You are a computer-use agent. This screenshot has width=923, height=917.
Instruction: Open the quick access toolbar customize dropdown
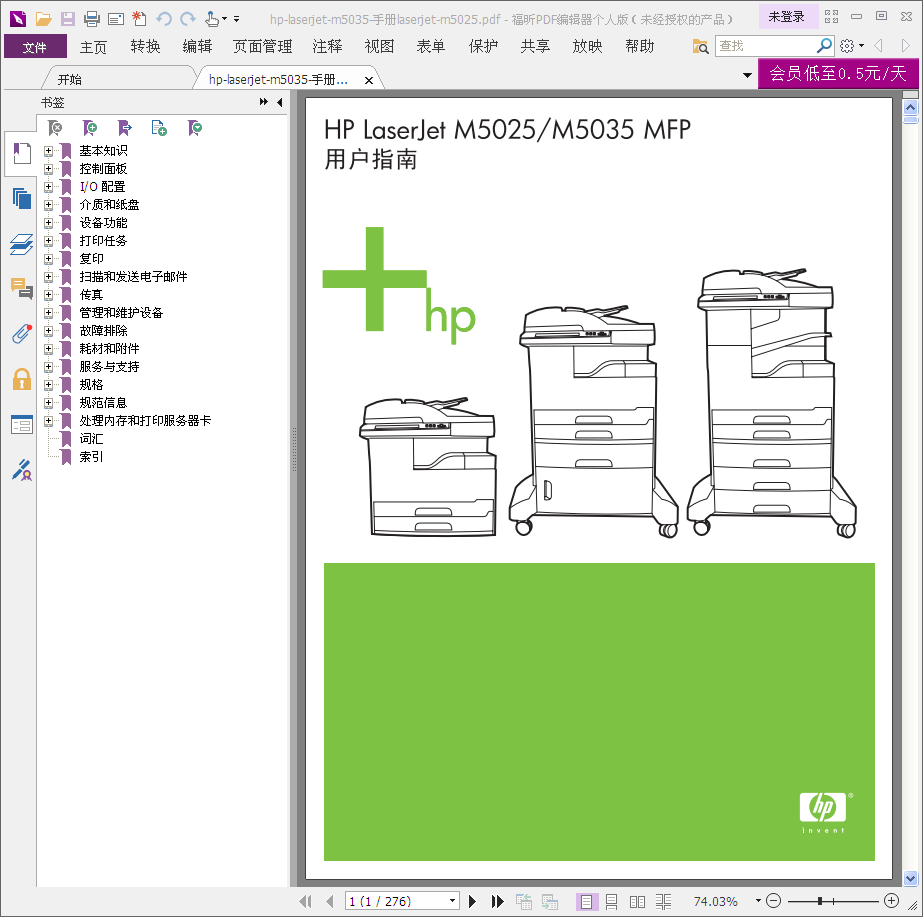pyautogui.click(x=237, y=19)
